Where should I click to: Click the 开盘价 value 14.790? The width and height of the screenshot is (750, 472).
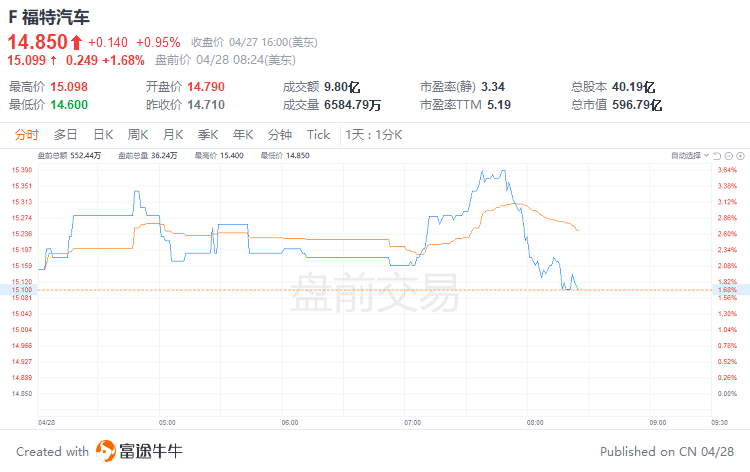tap(206, 87)
